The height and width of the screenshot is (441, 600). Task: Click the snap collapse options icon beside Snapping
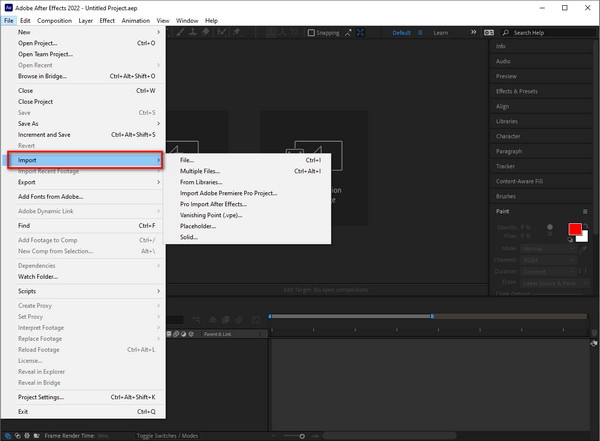(x=348, y=33)
